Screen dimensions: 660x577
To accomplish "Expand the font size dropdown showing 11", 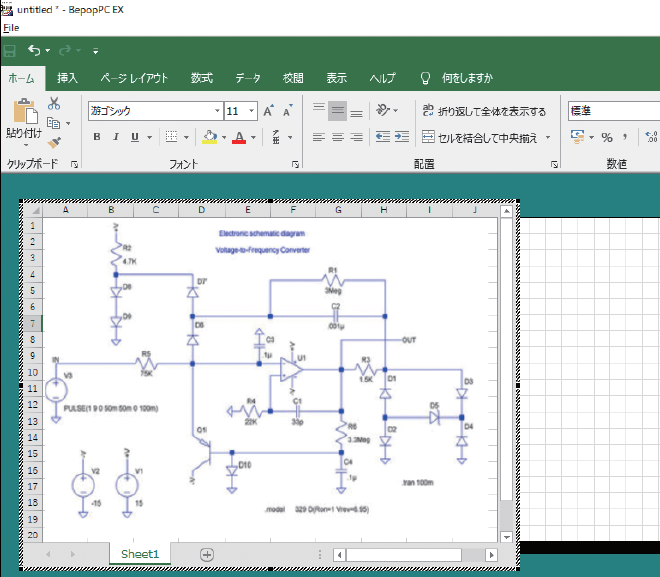I will click(x=251, y=111).
